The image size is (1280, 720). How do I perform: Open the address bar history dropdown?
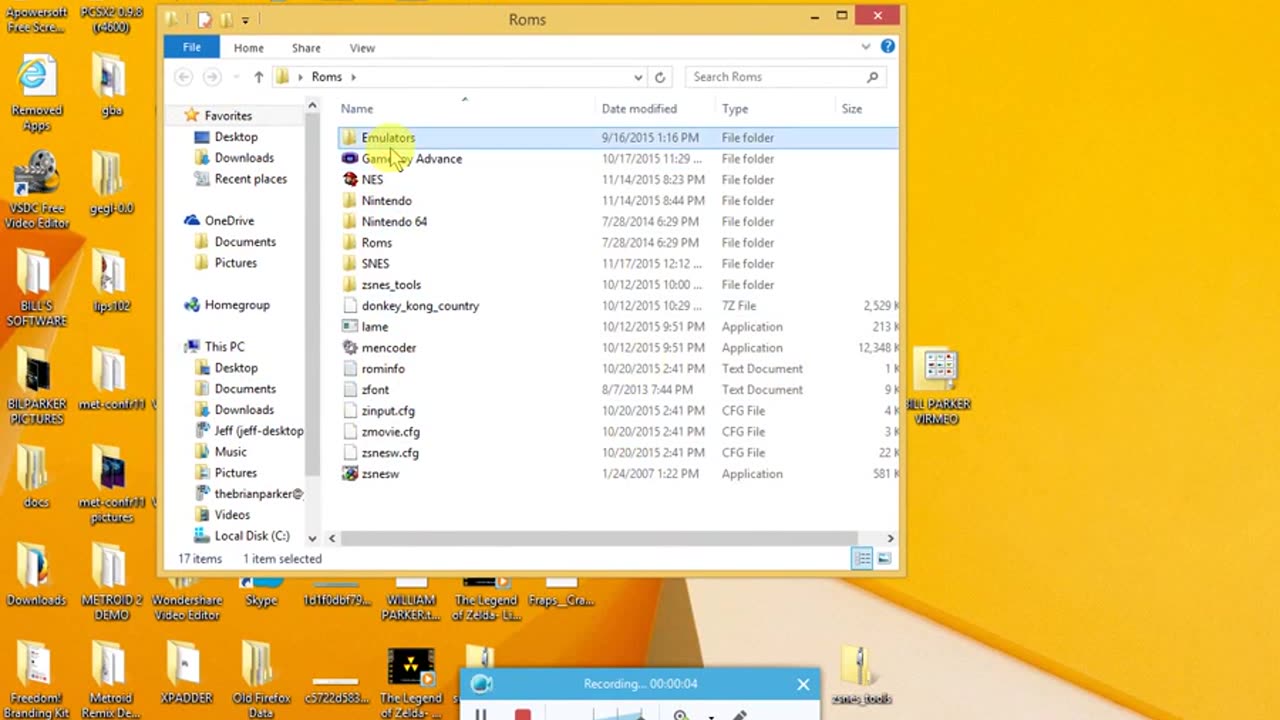click(638, 77)
